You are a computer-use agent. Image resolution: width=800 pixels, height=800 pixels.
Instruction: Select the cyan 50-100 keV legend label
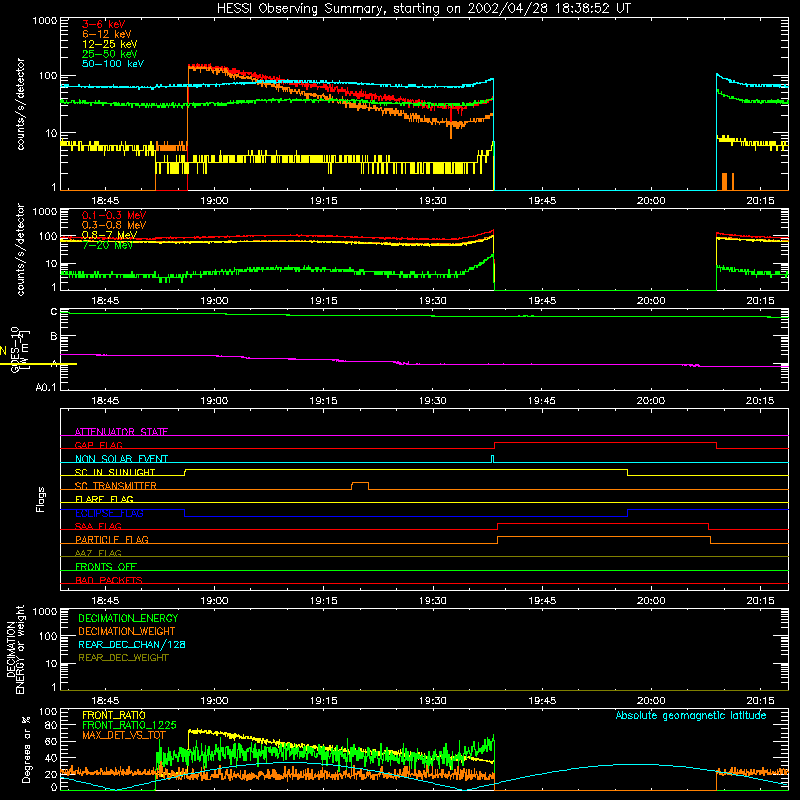[x=113, y=64]
